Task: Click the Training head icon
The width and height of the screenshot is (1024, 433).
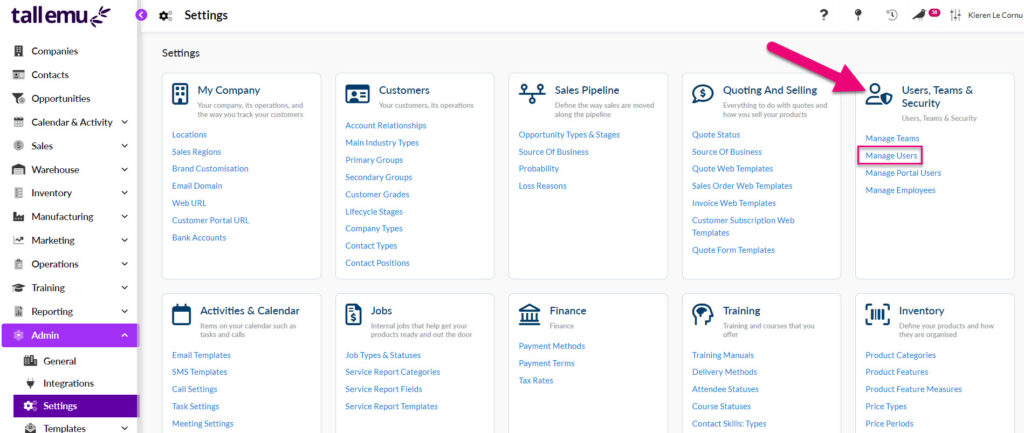Action: tap(702, 314)
